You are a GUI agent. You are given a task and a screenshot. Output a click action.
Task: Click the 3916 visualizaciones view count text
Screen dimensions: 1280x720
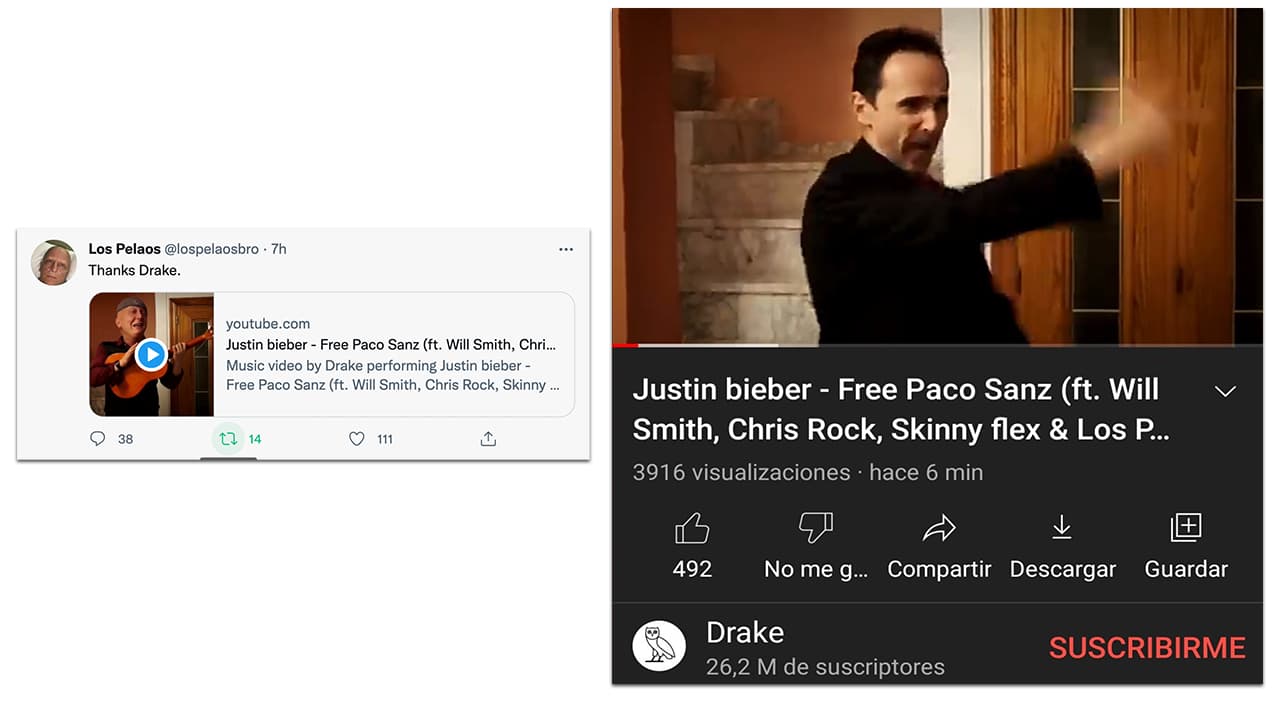(741, 472)
